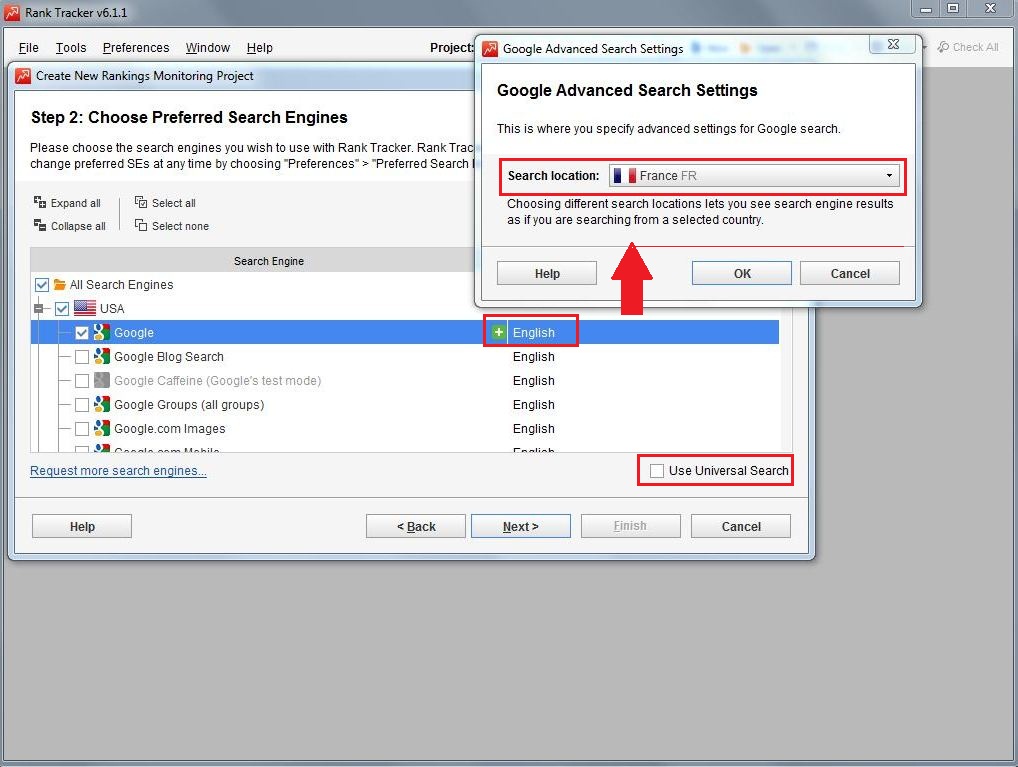Click the Next button in the wizard
This screenshot has height=767, width=1018.
coord(521,526)
